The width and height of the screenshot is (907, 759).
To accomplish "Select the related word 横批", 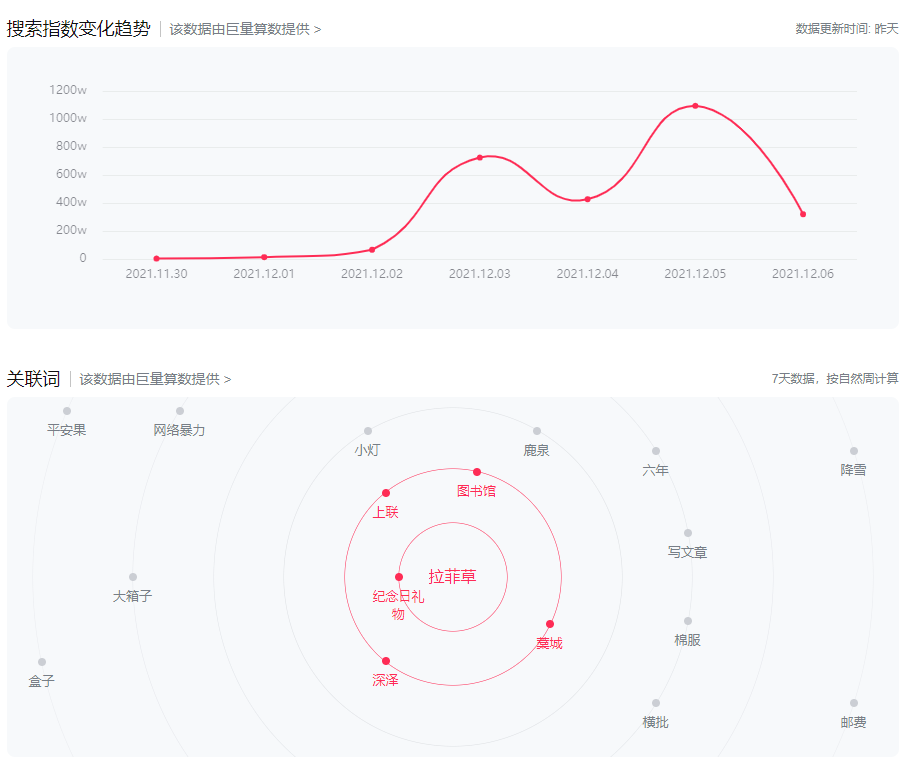I will pyautogui.click(x=655, y=723).
